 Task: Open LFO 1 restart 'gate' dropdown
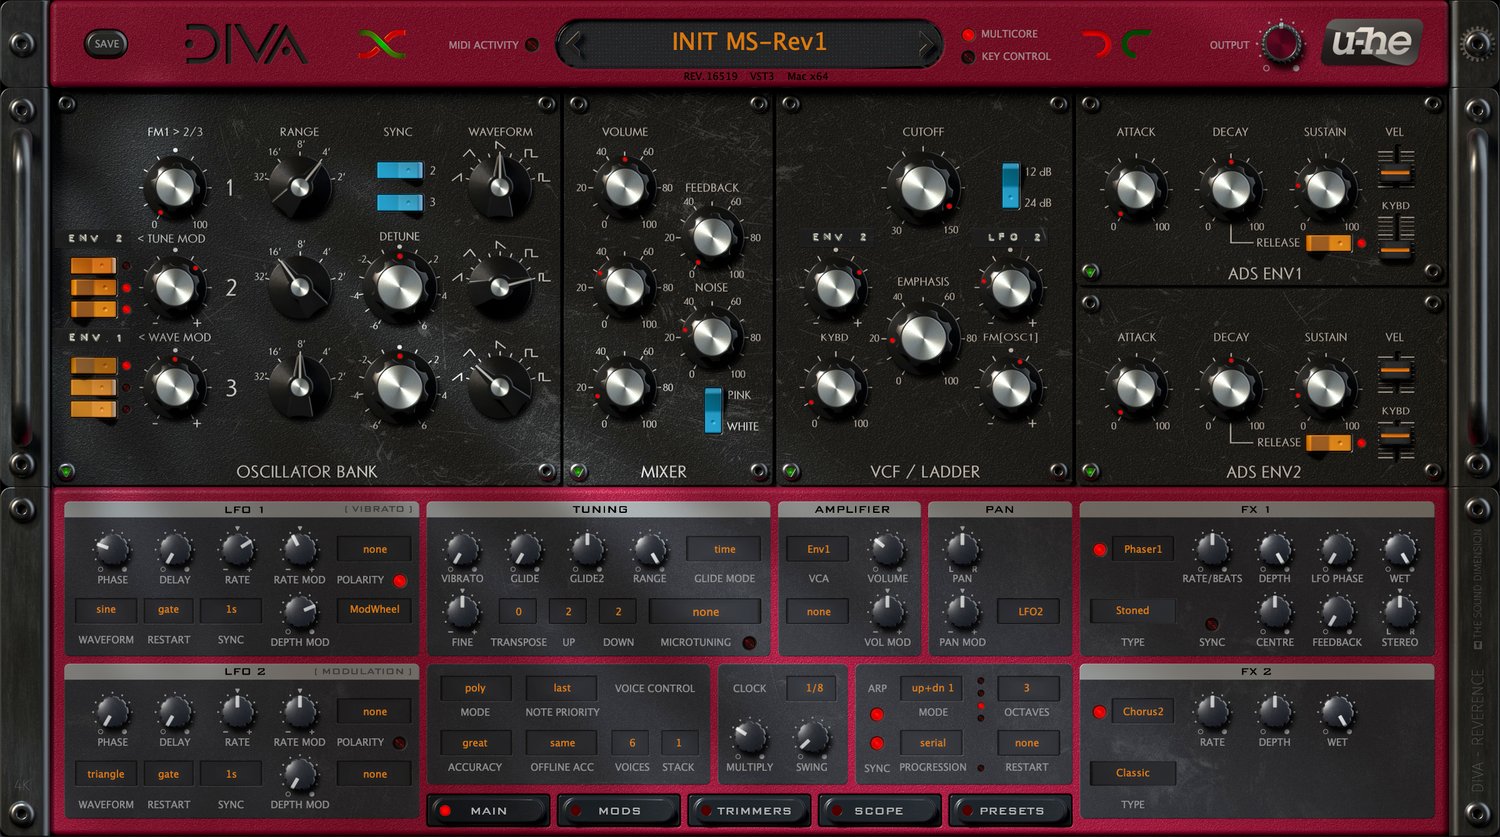coord(169,610)
